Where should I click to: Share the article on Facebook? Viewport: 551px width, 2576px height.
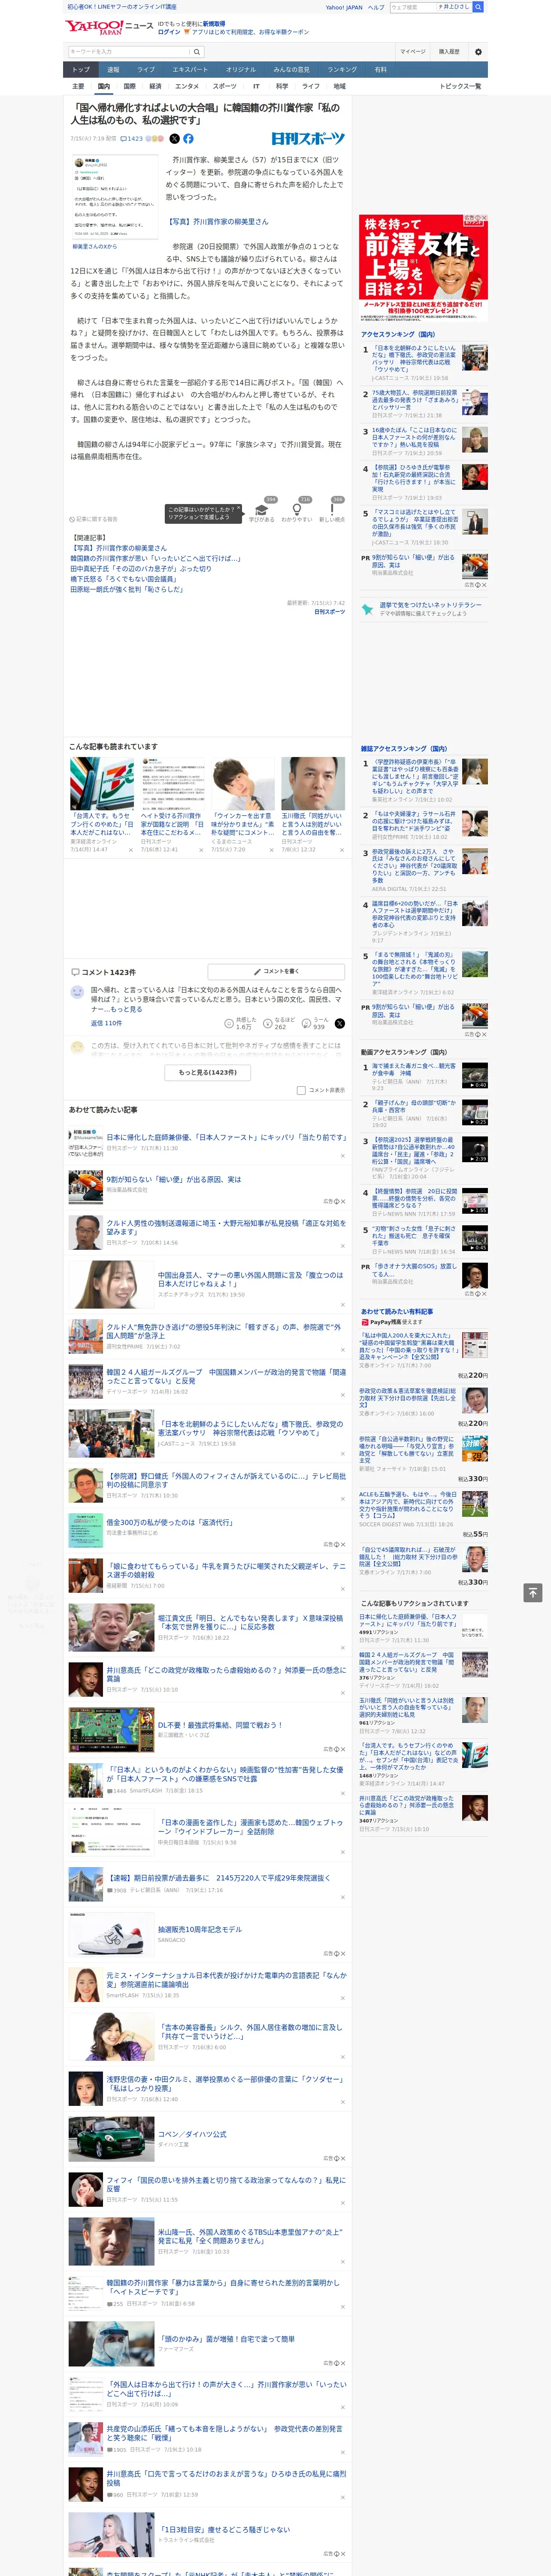pos(188,139)
